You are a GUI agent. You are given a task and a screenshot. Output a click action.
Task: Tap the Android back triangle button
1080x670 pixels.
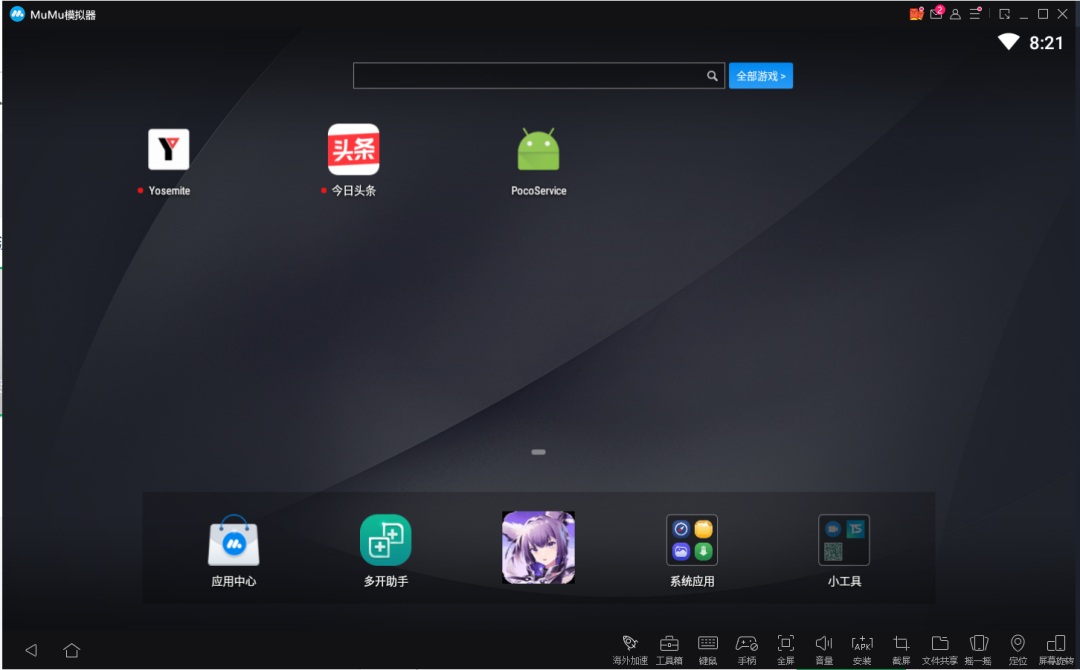click(x=31, y=650)
